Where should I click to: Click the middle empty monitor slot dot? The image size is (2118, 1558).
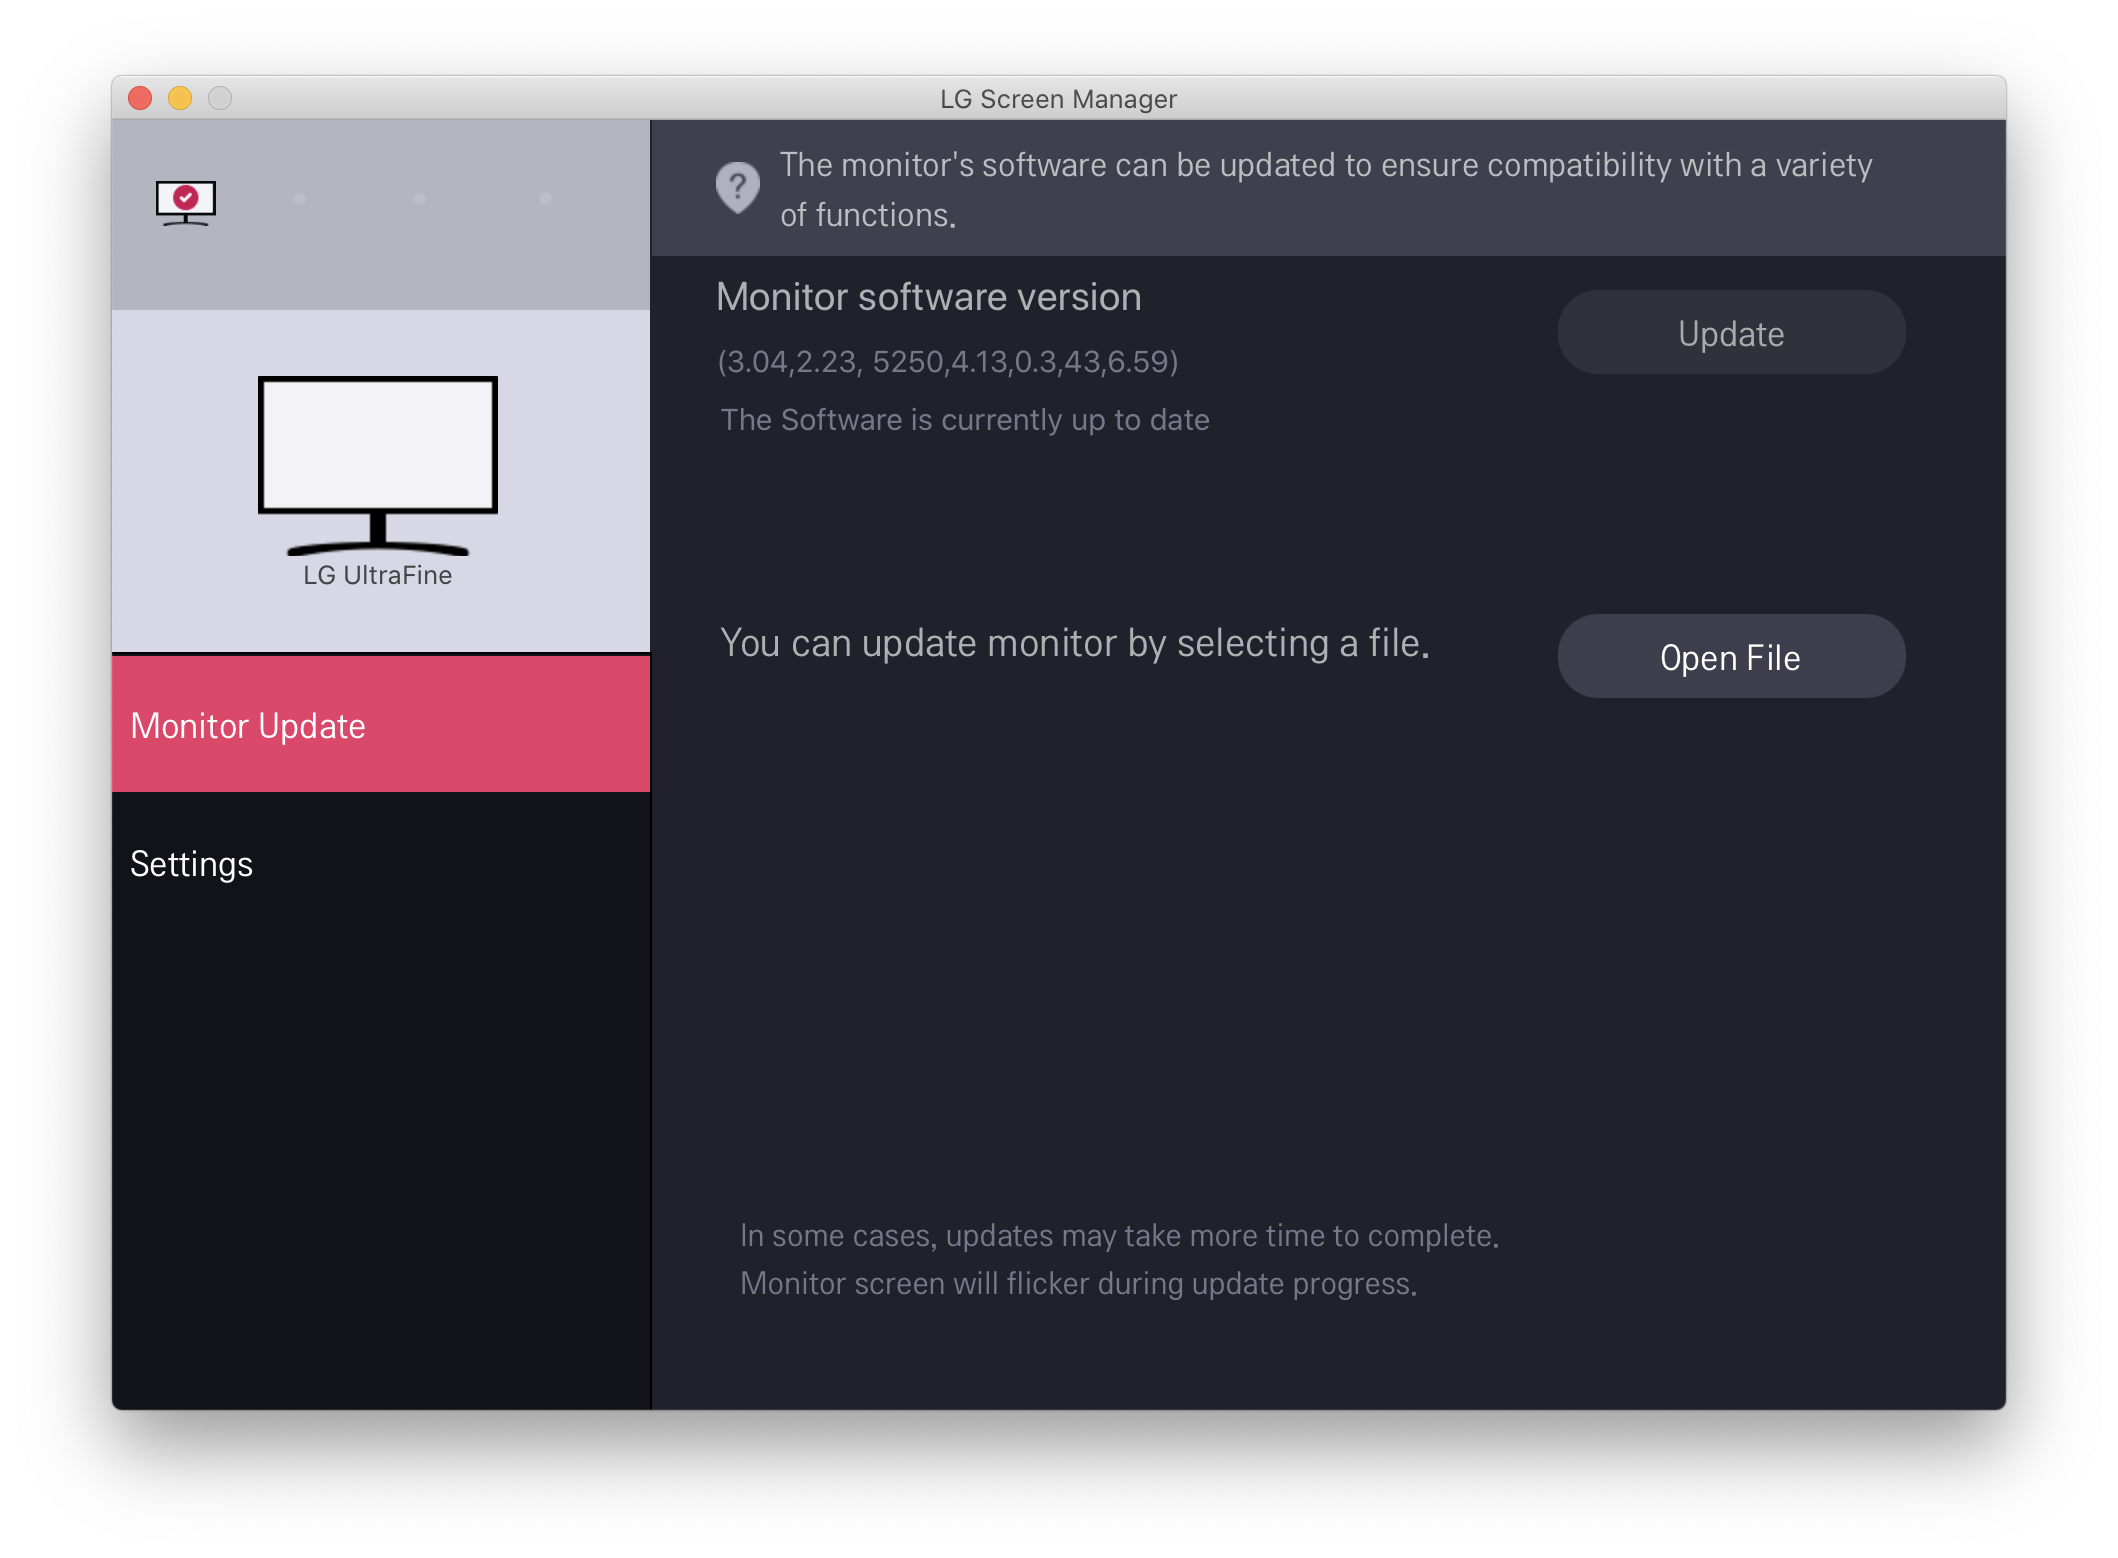(x=420, y=199)
